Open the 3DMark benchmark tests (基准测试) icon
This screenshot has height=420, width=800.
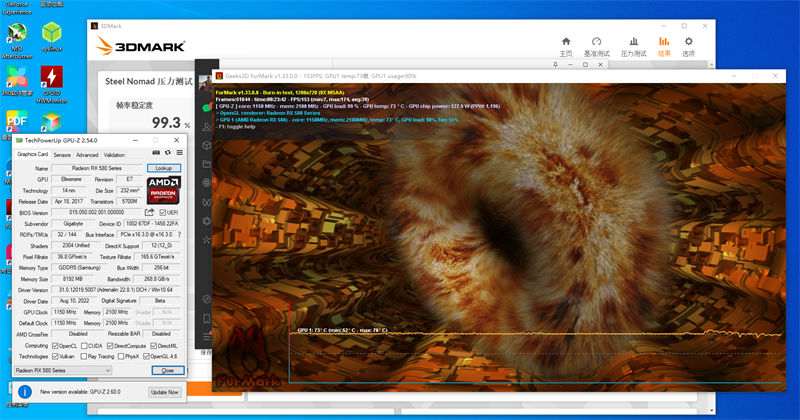coord(597,44)
